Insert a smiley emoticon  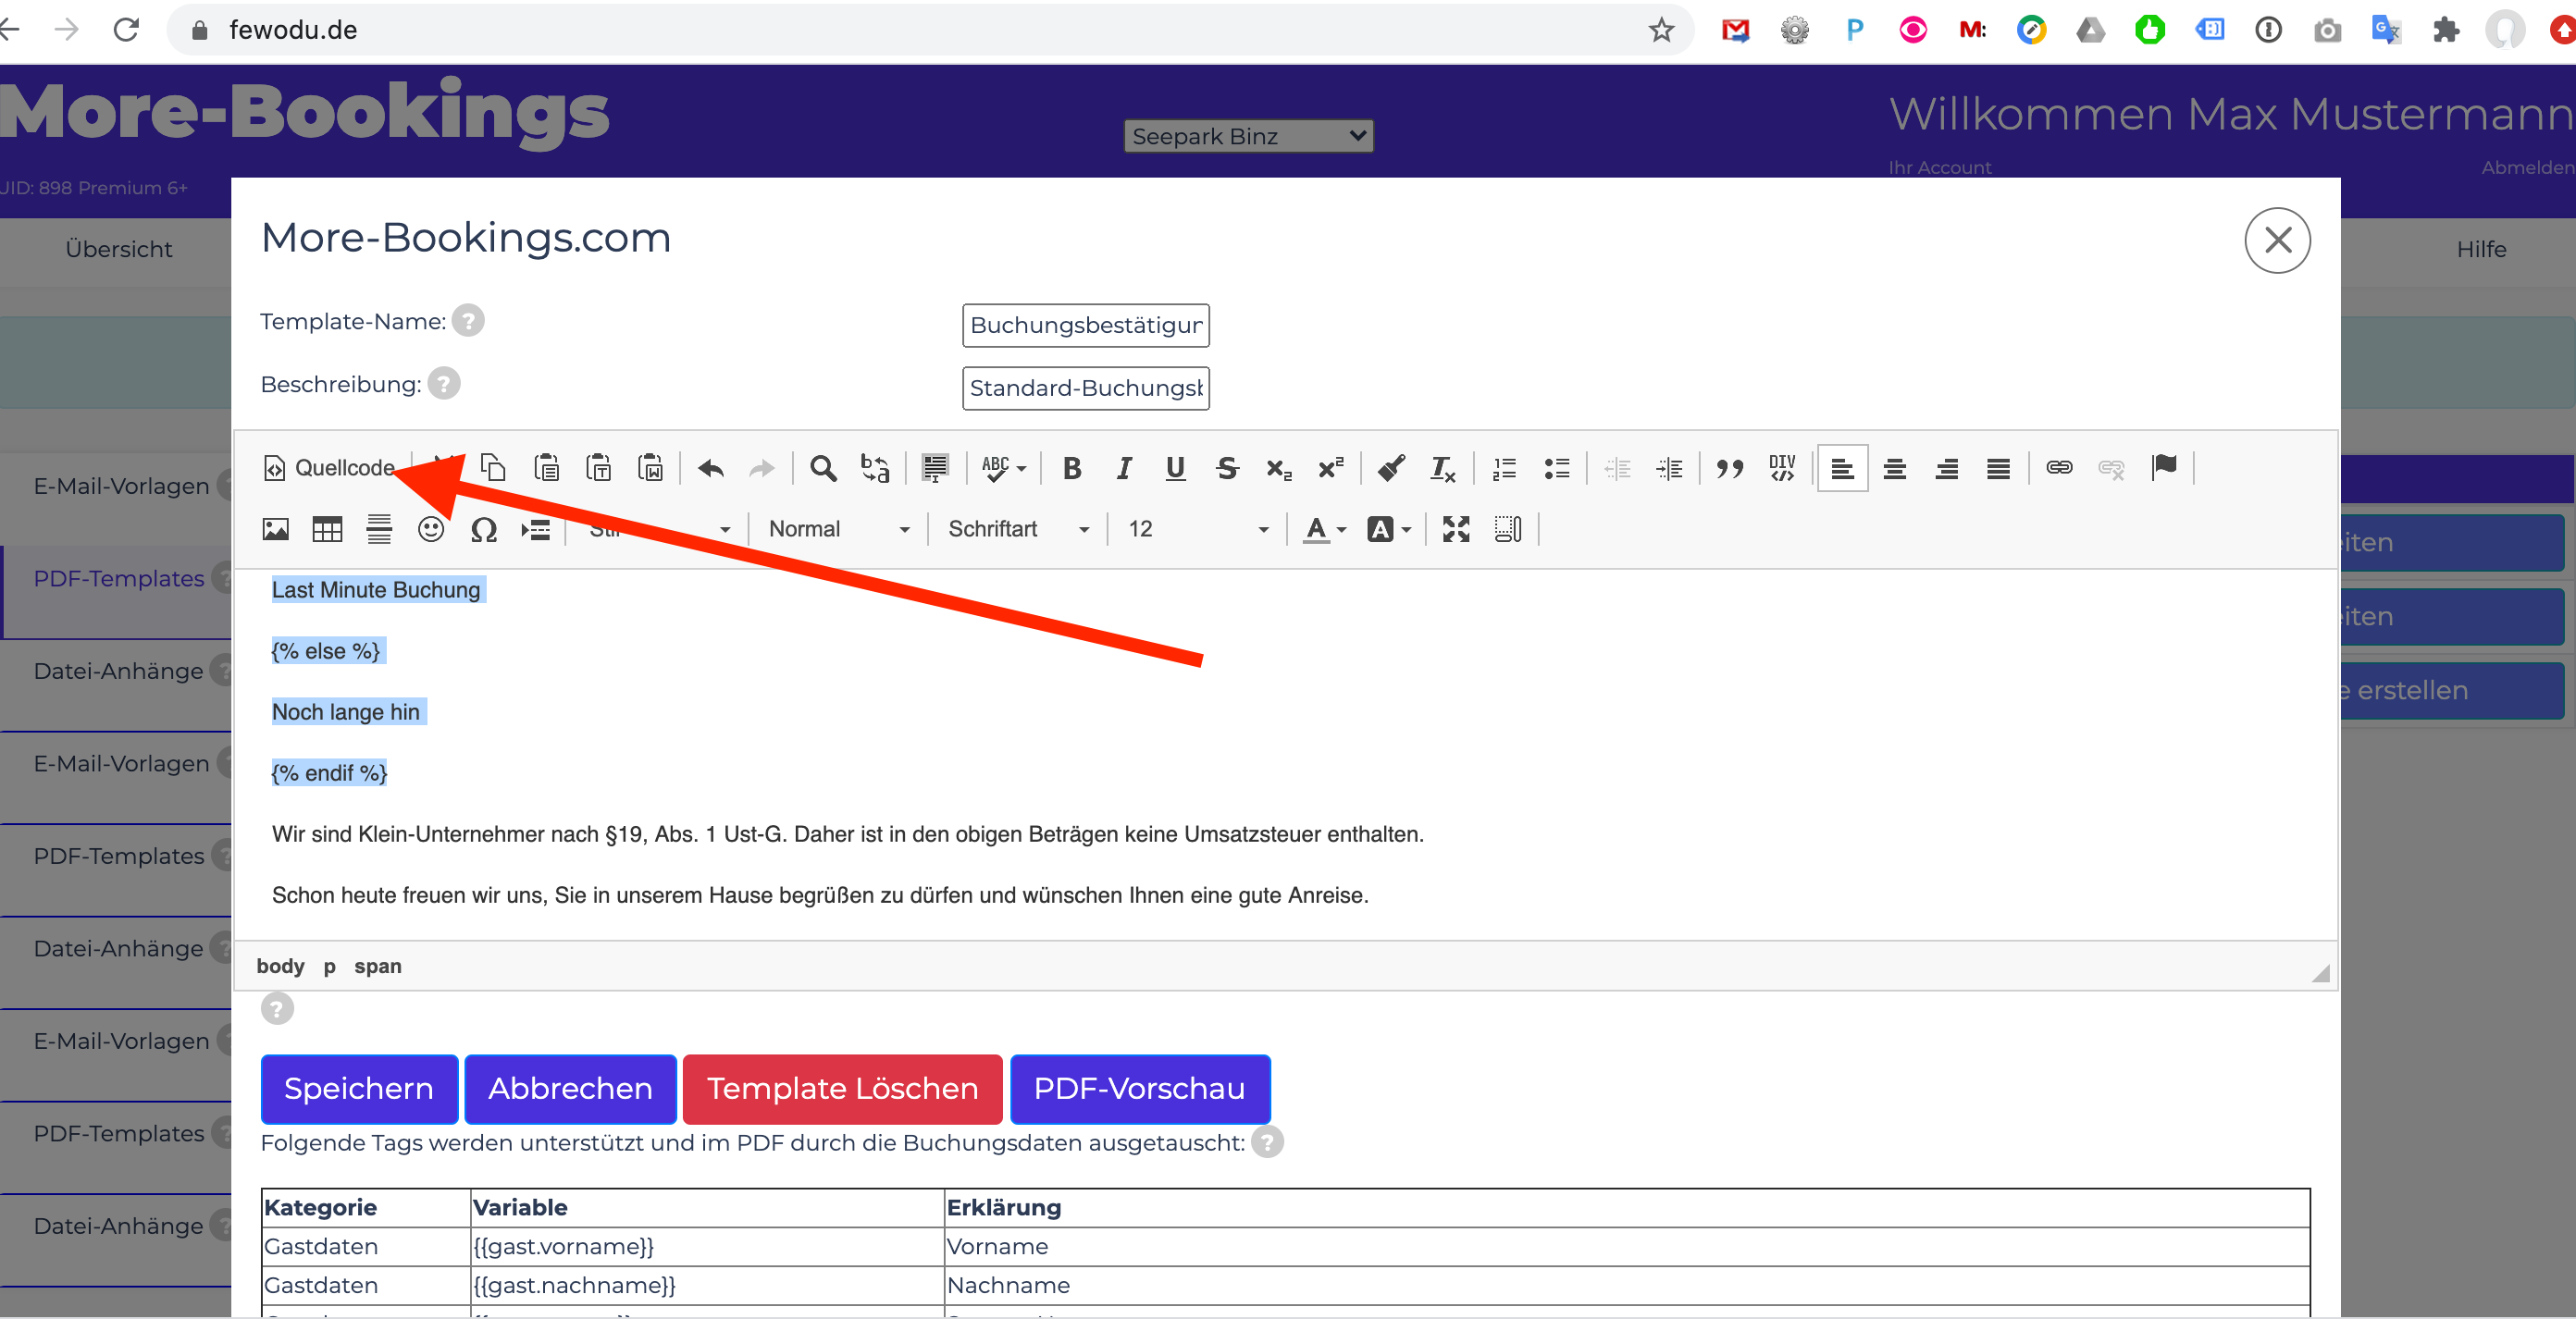click(x=431, y=528)
